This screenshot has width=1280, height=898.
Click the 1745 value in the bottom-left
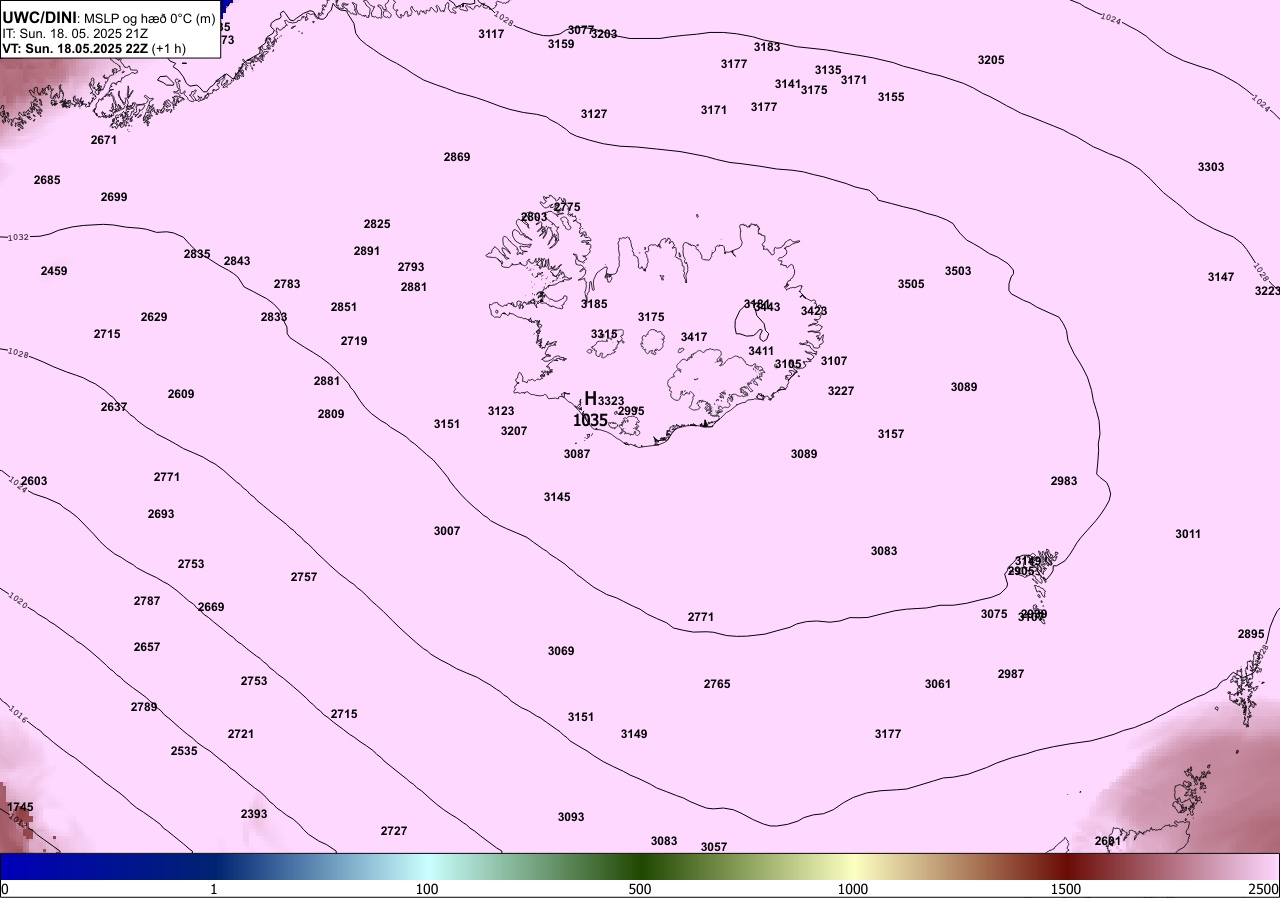[20, 807]
